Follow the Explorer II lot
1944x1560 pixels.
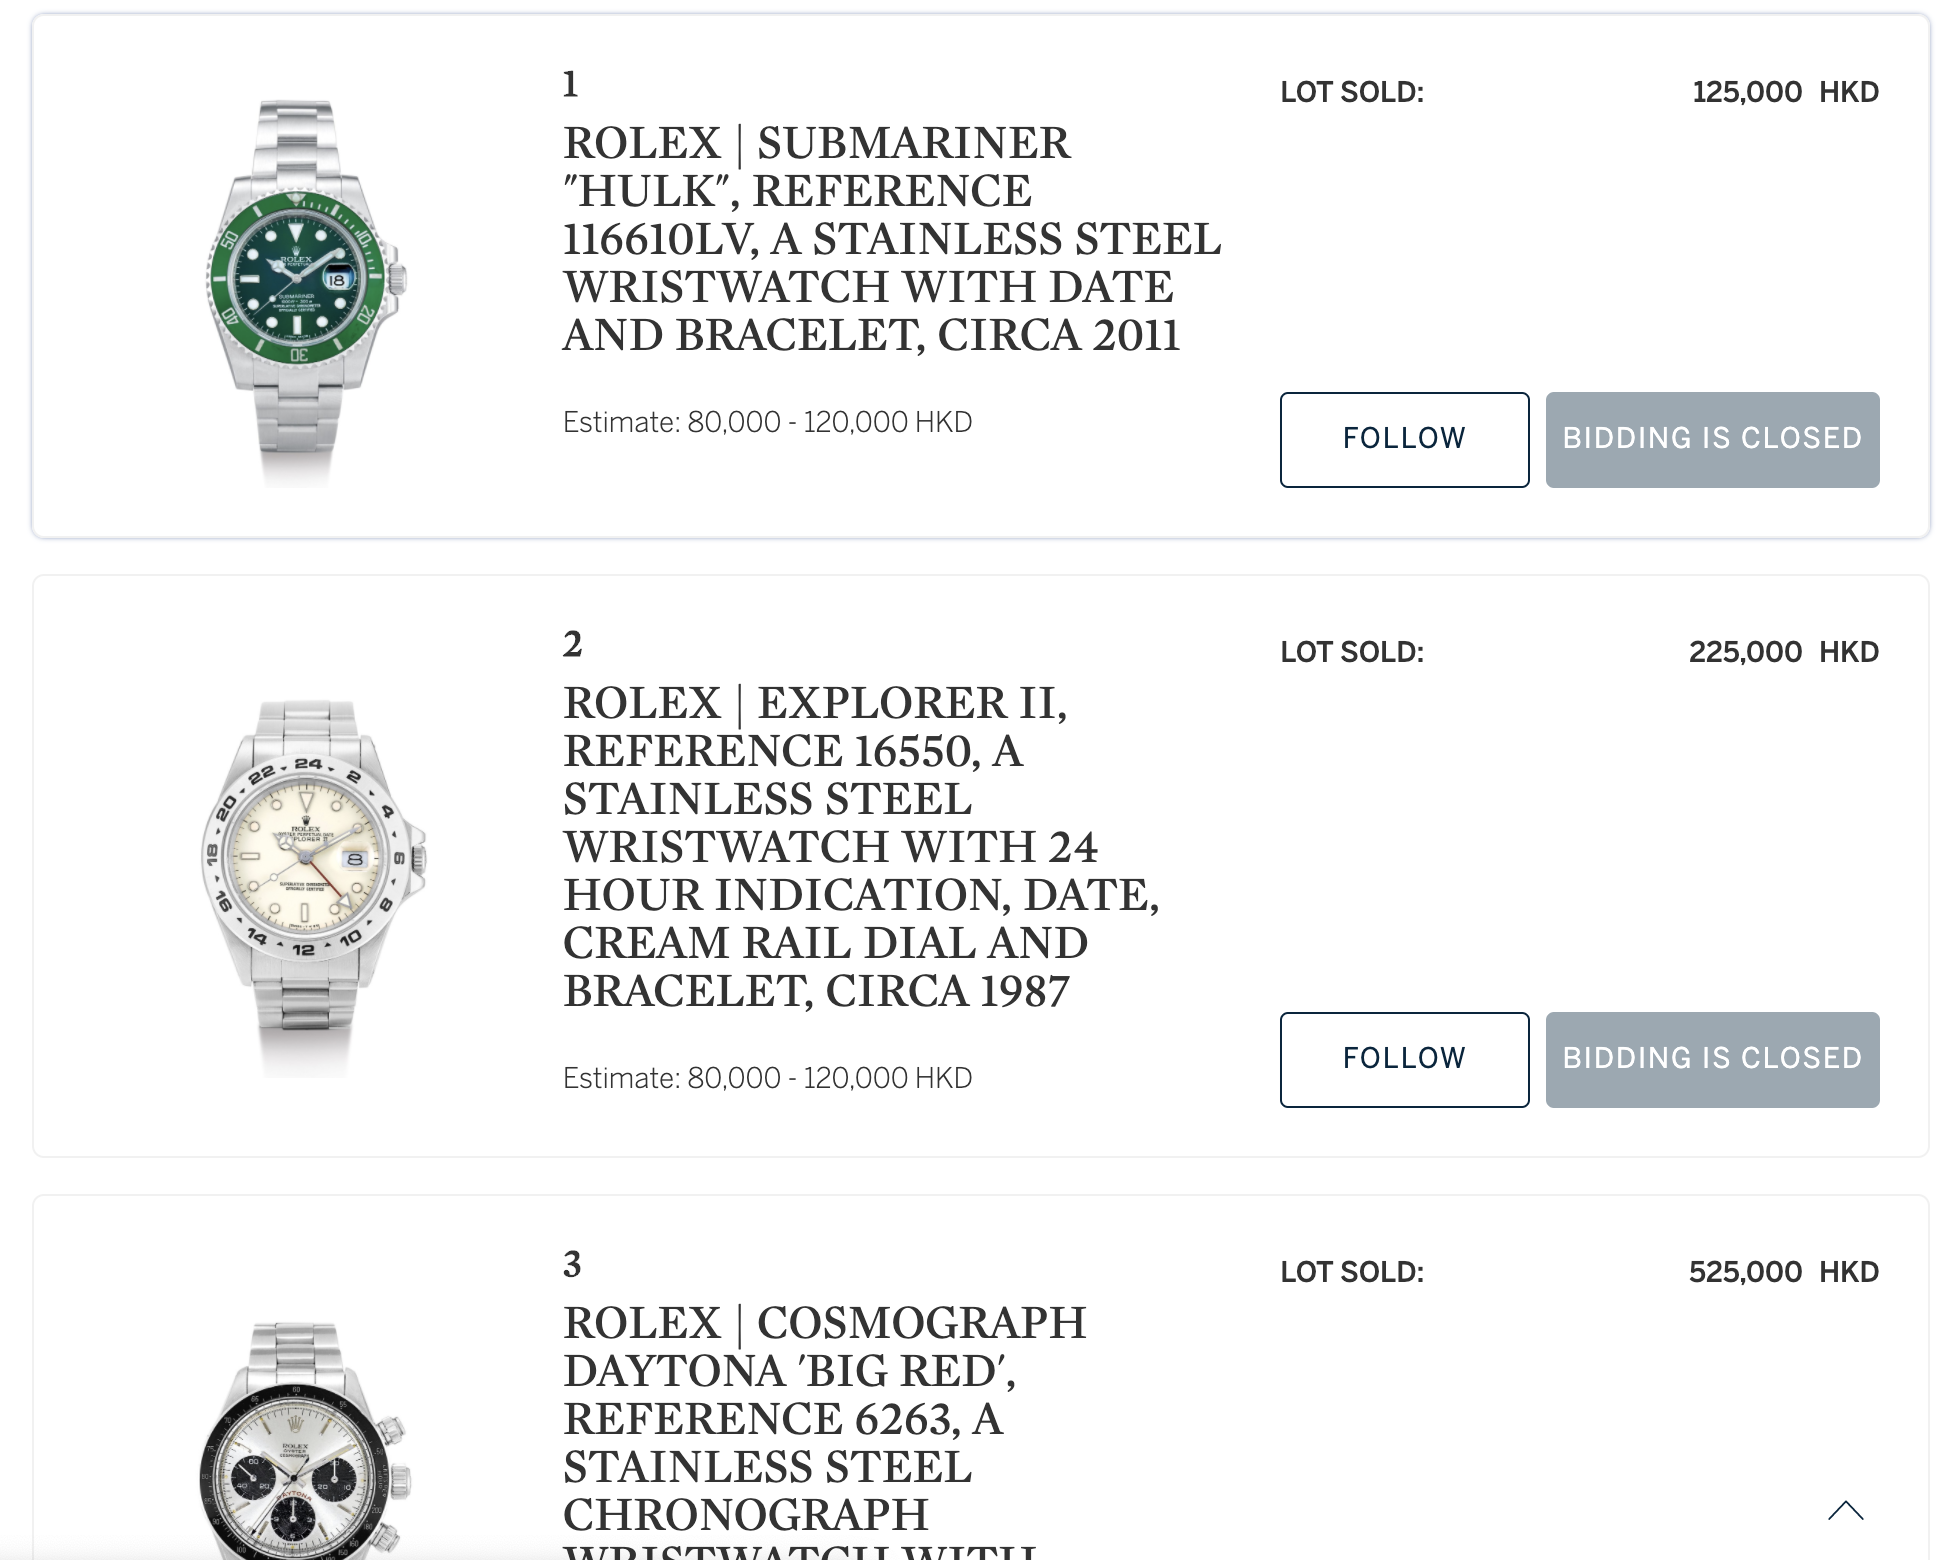click(1404, 1059)
